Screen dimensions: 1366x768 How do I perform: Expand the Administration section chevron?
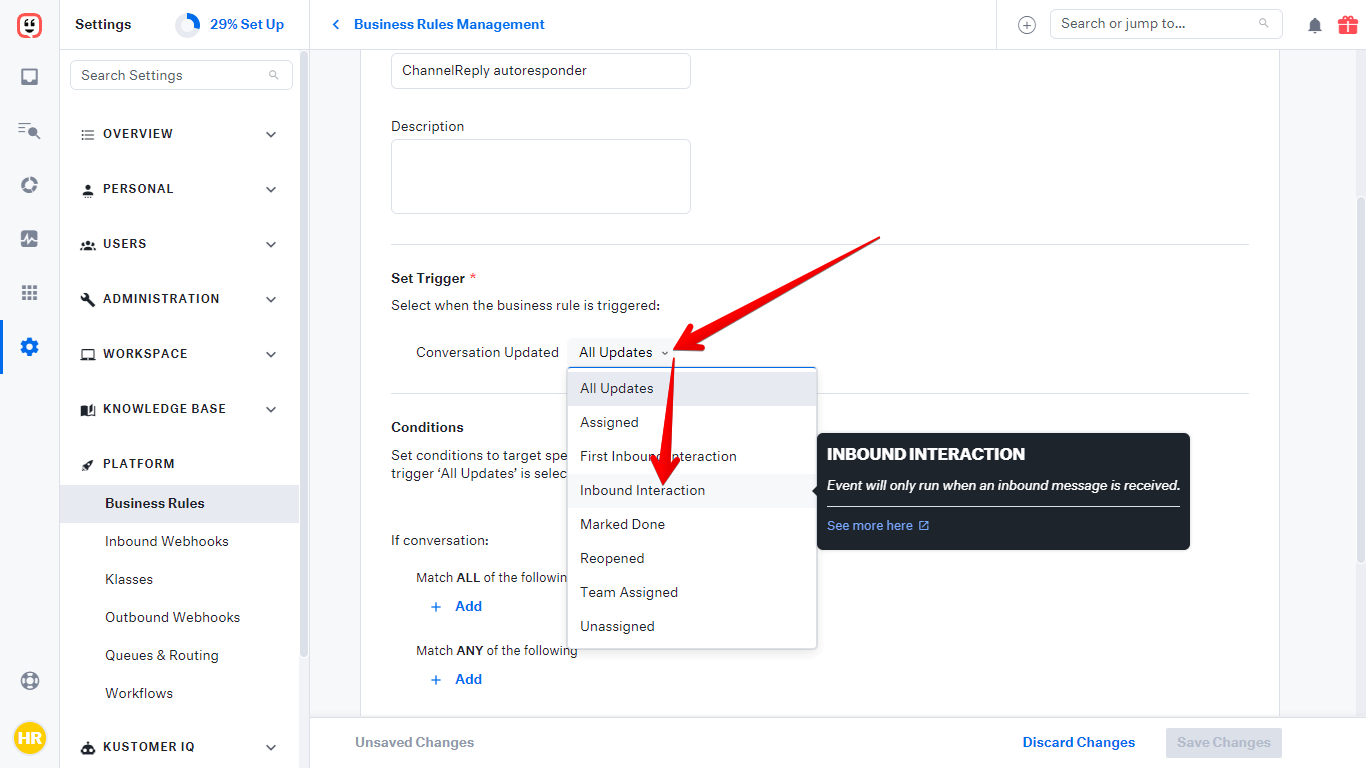tap(271, 299)
